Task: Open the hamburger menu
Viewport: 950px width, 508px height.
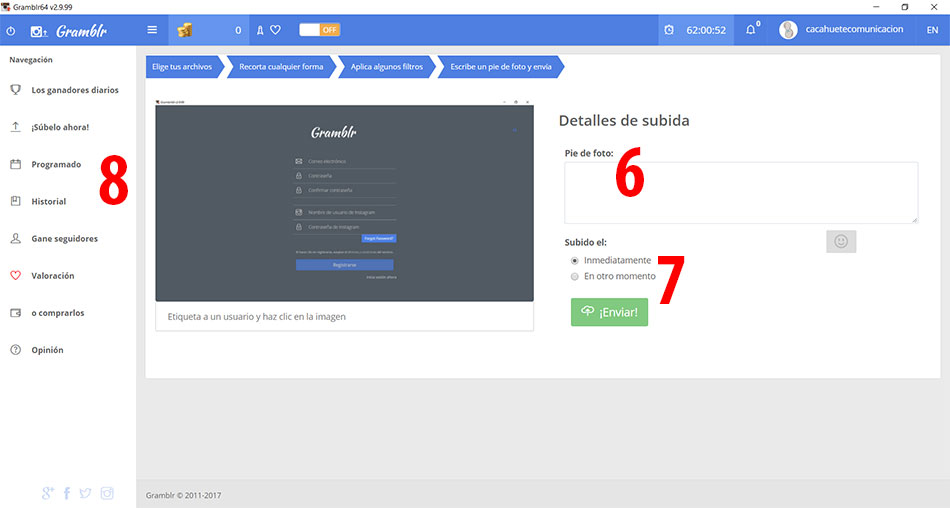Action: (x=152, y=30)
